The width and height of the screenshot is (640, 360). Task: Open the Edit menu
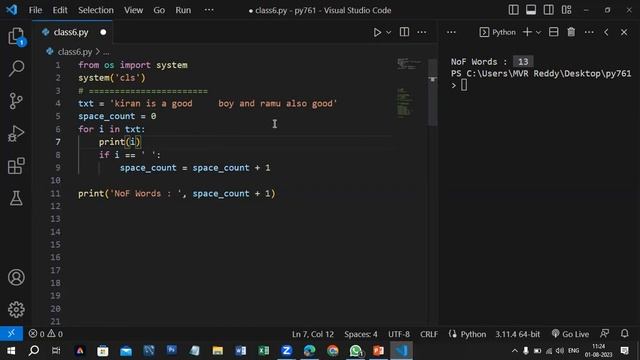click(60, 10)
